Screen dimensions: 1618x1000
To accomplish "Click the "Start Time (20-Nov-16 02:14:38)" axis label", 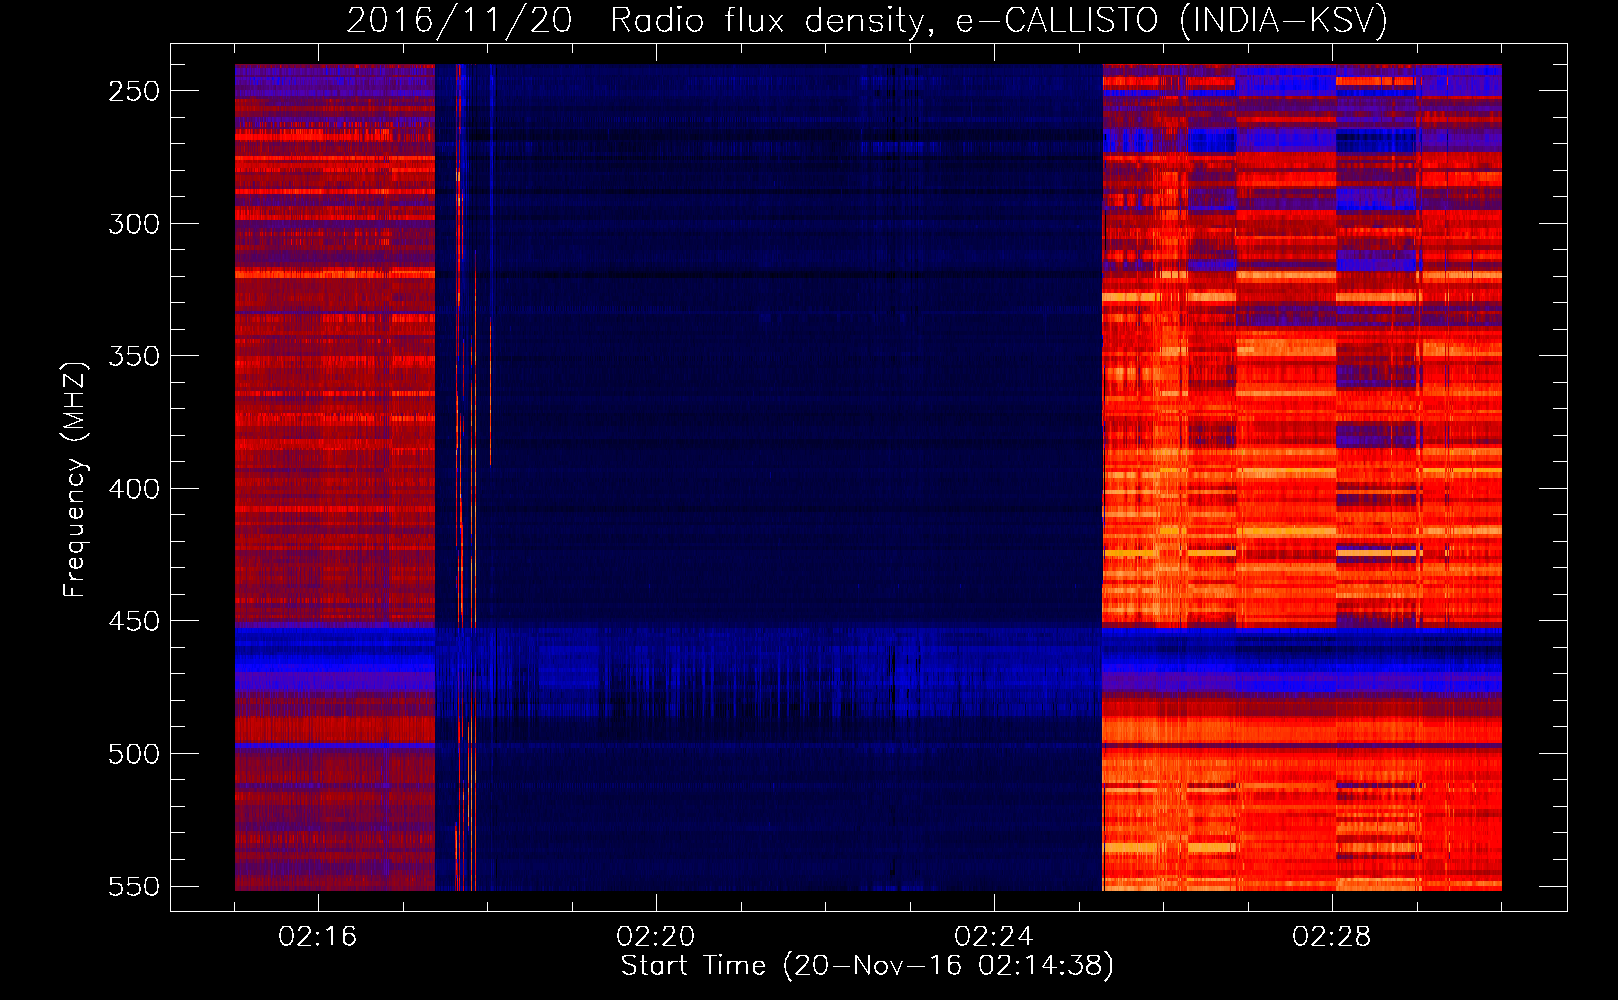I will [867, 966].
